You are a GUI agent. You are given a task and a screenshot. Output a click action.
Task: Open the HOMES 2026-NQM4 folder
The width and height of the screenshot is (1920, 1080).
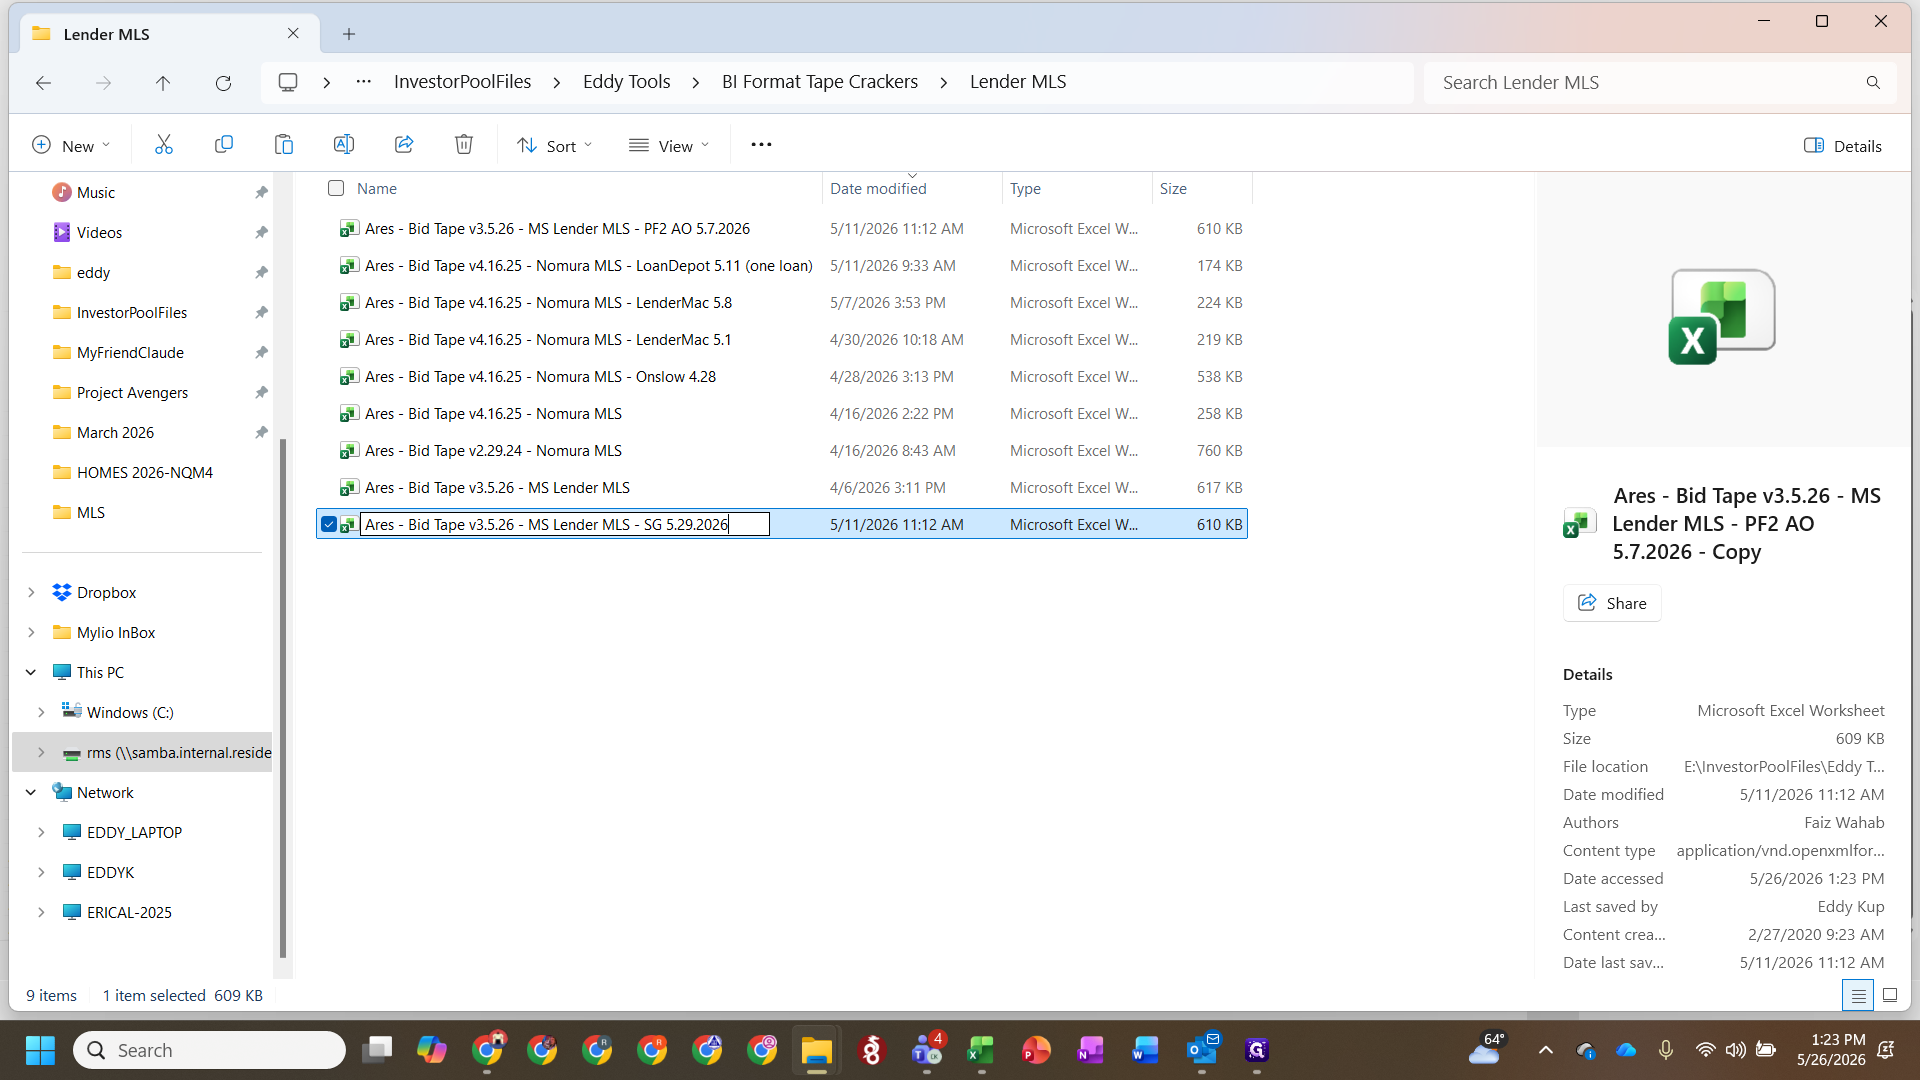(145, 472)
